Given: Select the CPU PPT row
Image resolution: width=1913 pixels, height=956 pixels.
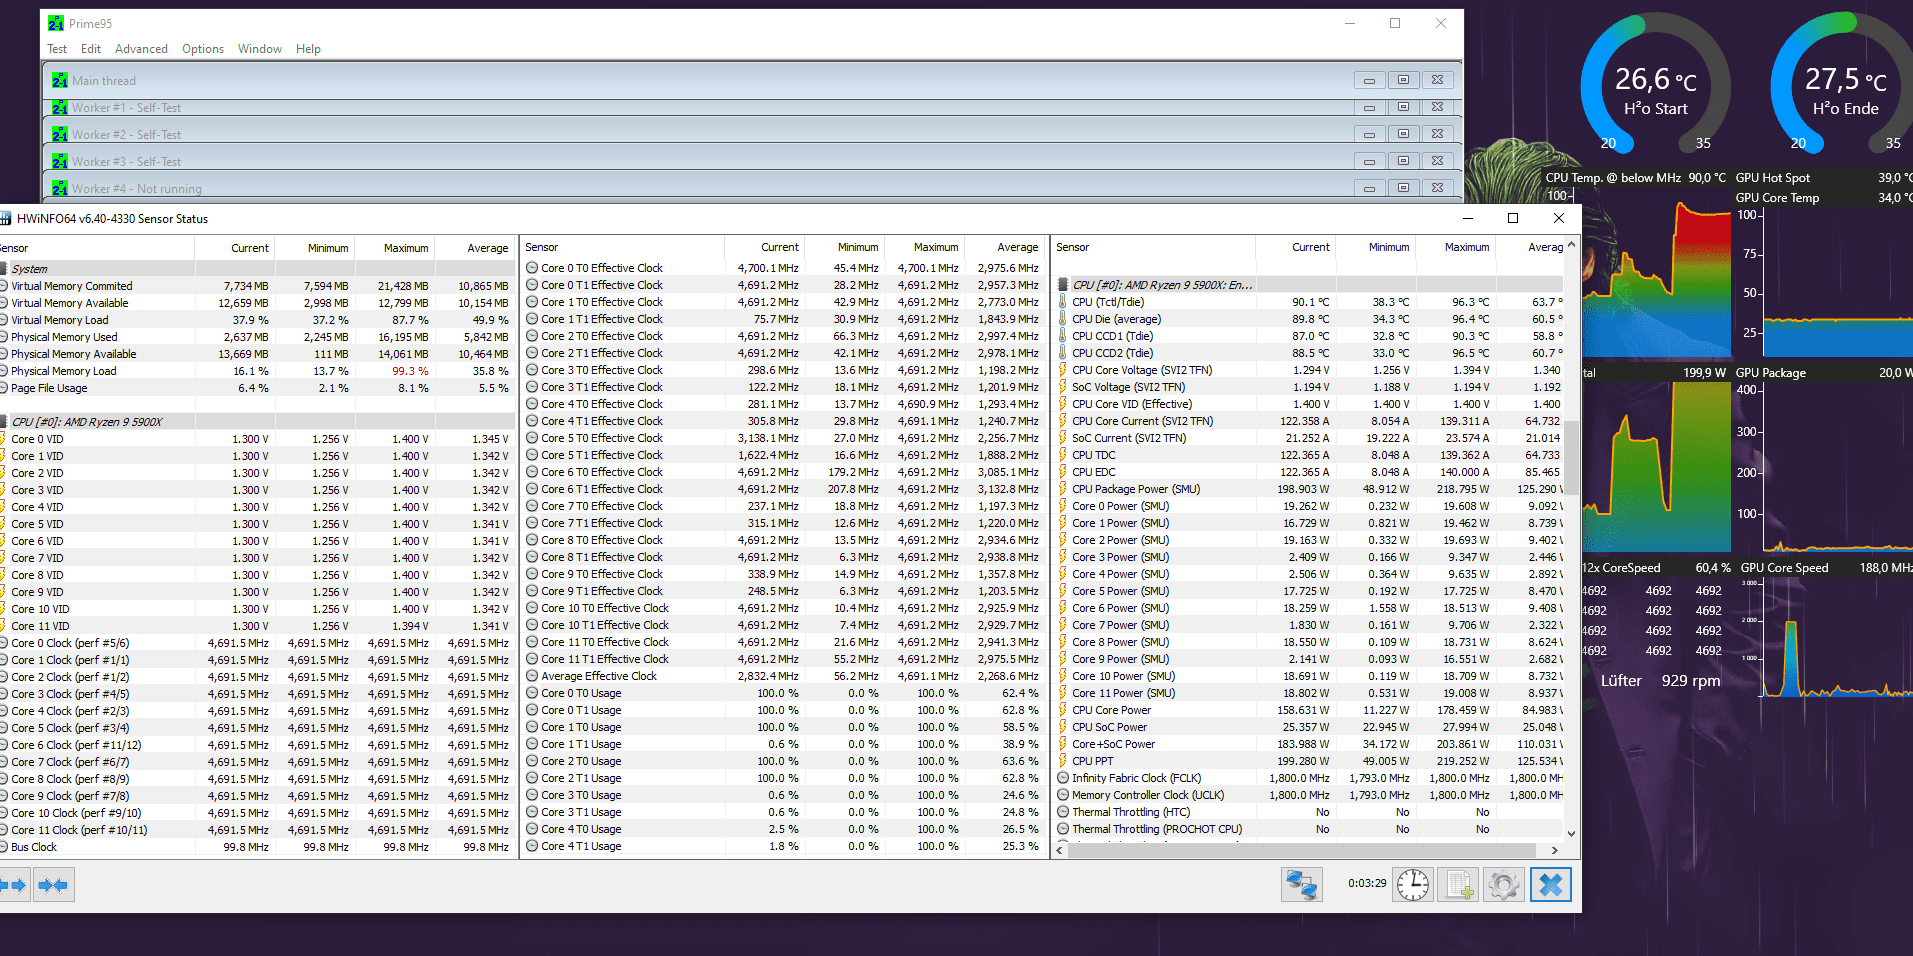Looking at the screenshot, I should click(x=1309, y=761).
